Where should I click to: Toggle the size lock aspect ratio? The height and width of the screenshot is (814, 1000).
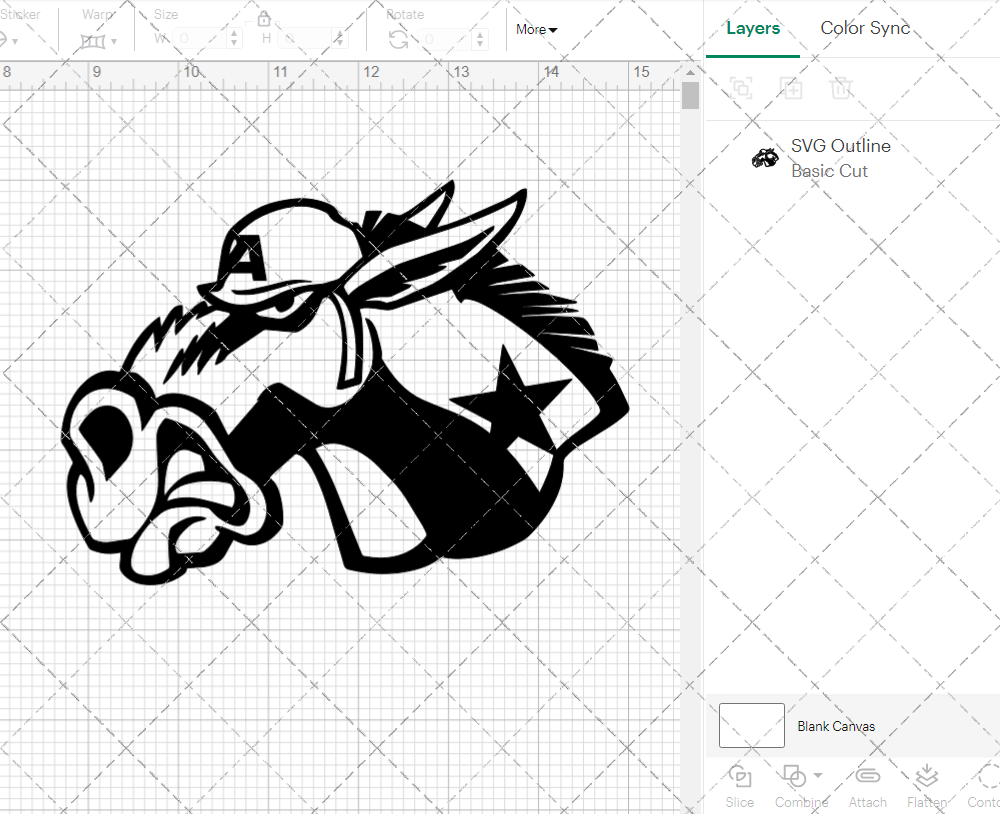(264, 20)
